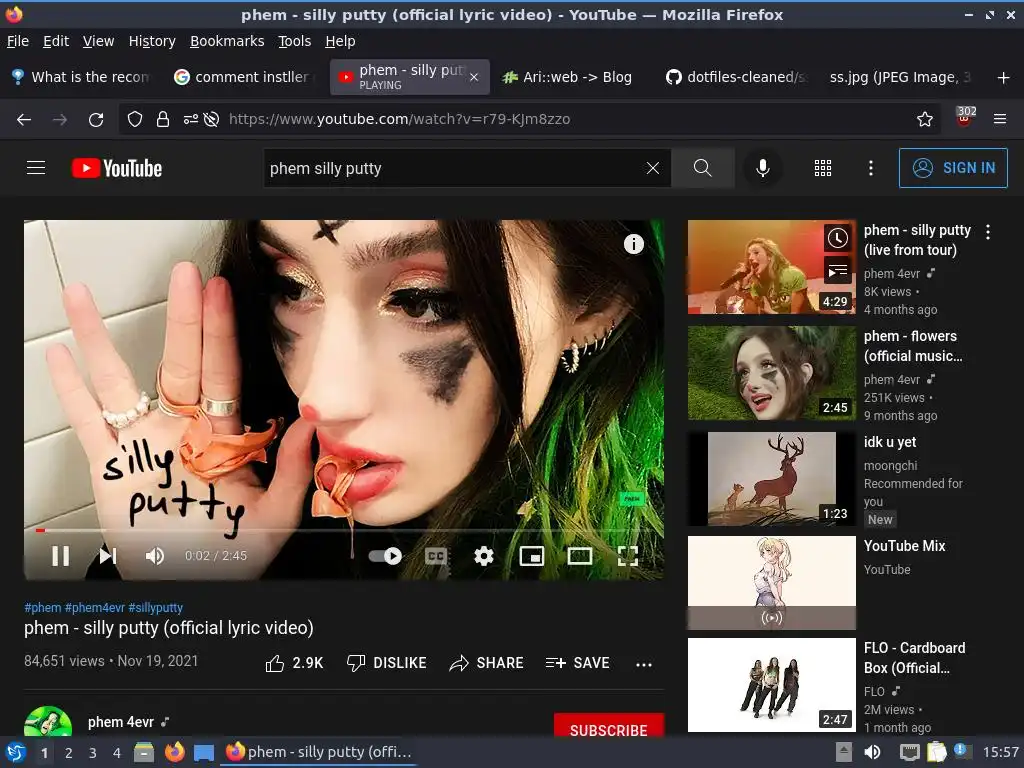Image resolution: width=1024 pixels, height=768 pixels.
Task: Open a new browser tab
Action: [1004, 78]
